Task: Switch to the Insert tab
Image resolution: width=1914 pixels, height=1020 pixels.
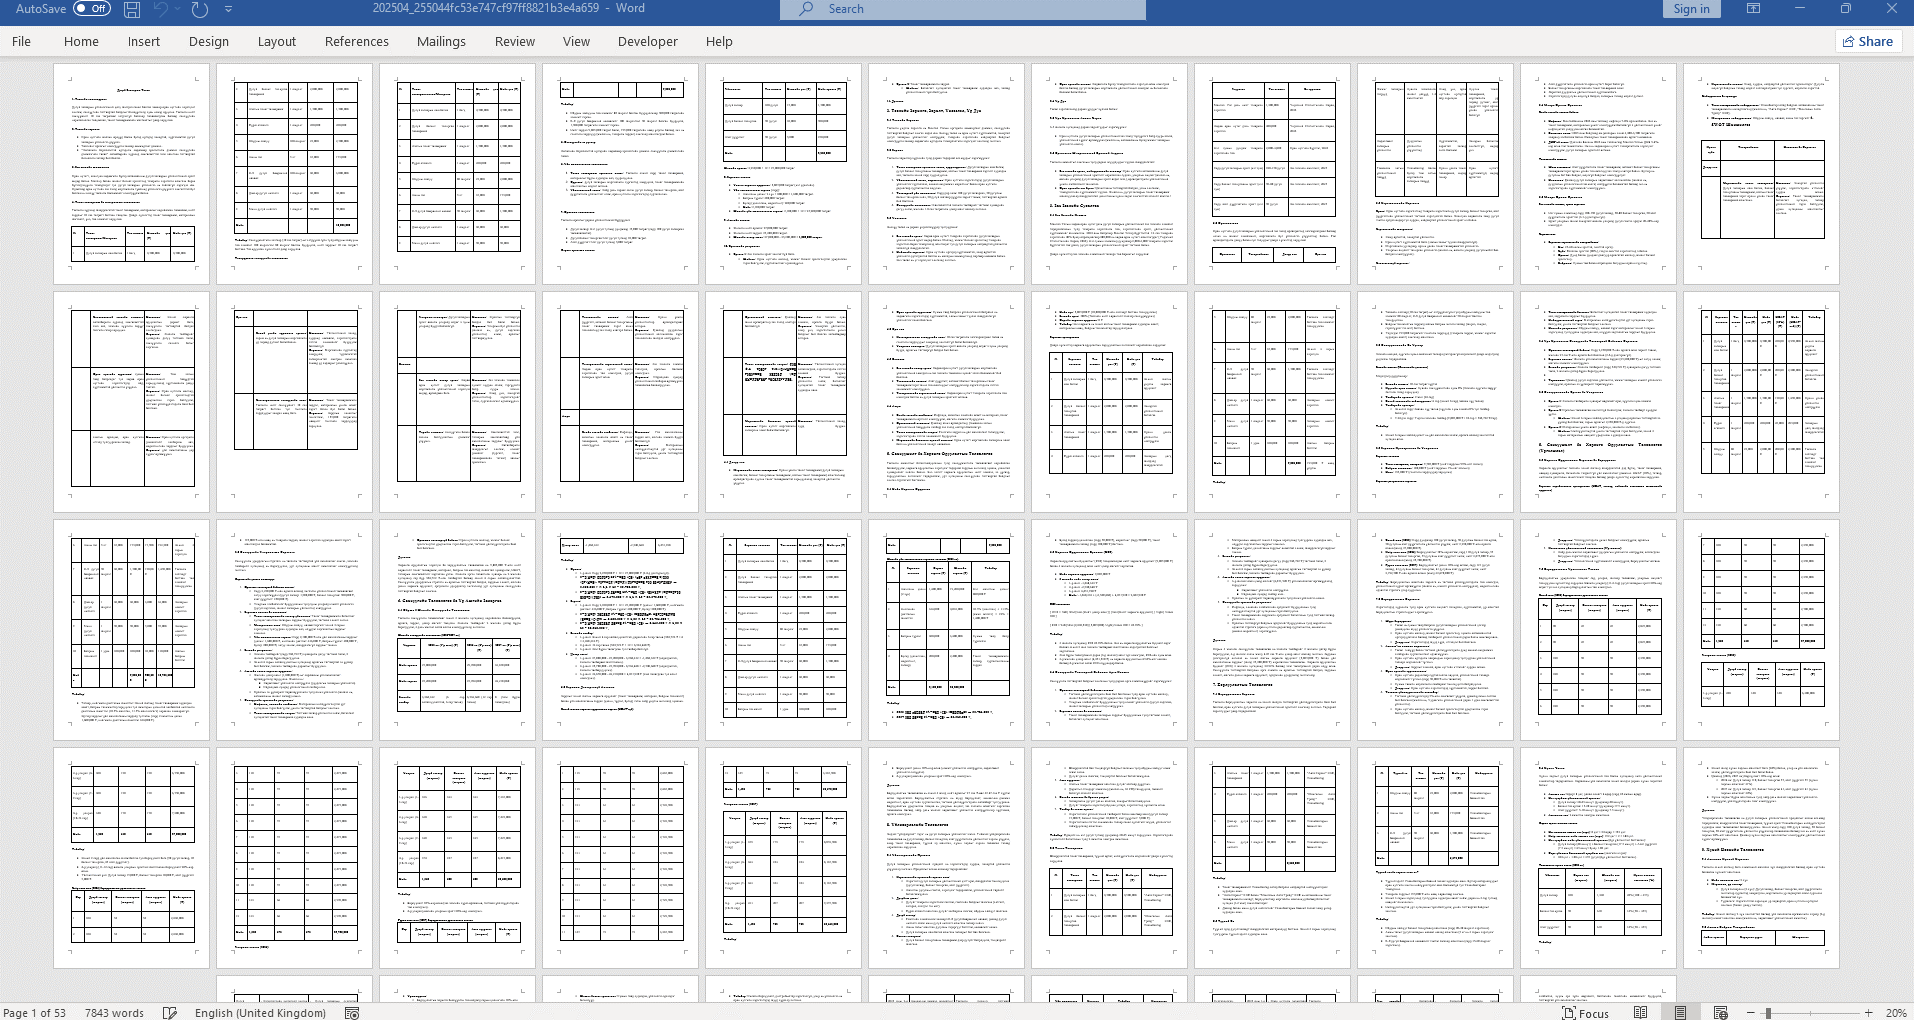Action: [x=144, y=41]
